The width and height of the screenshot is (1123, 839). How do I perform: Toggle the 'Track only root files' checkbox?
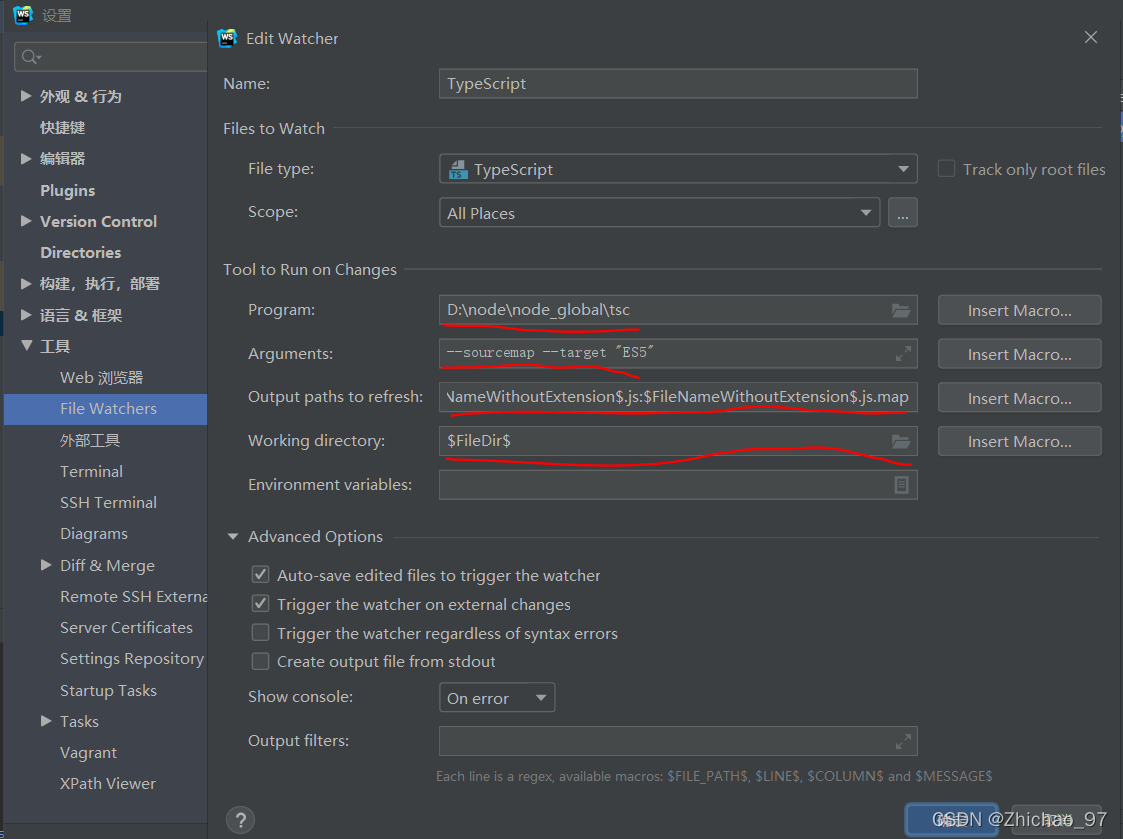[x=946, y=168]
